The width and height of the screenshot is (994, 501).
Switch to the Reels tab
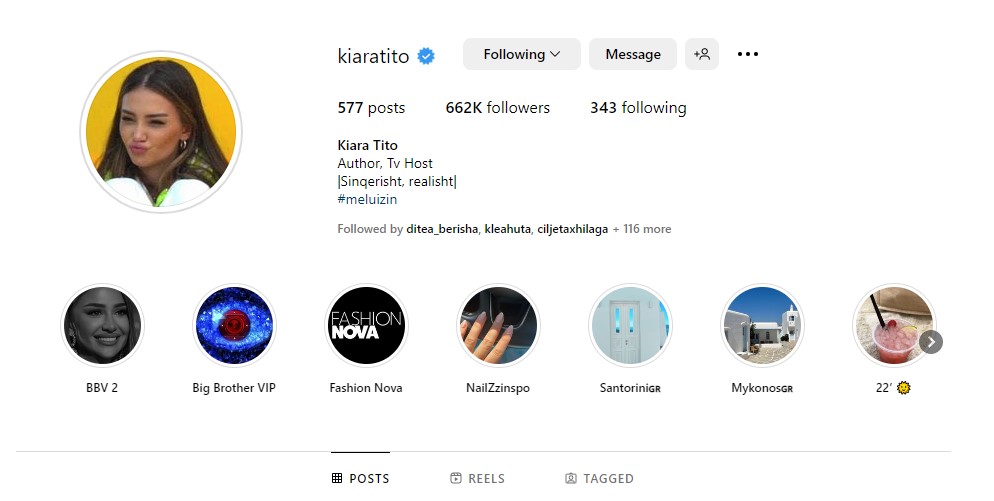pyautogui.click(x=477, y=478)
